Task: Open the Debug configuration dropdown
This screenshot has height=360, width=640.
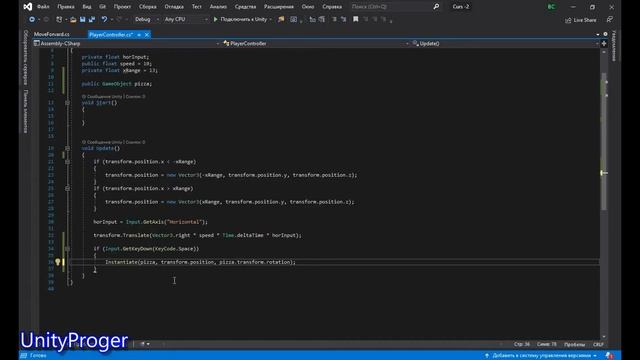Action: point(147,19)
